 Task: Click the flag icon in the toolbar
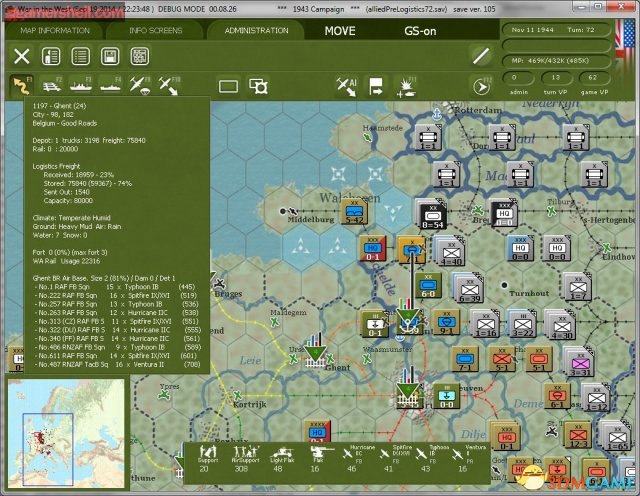pos(376,86)
